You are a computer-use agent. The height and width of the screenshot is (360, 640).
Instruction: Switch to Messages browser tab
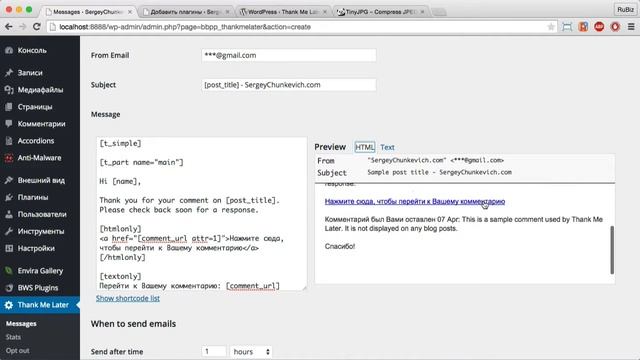[88, 12]
